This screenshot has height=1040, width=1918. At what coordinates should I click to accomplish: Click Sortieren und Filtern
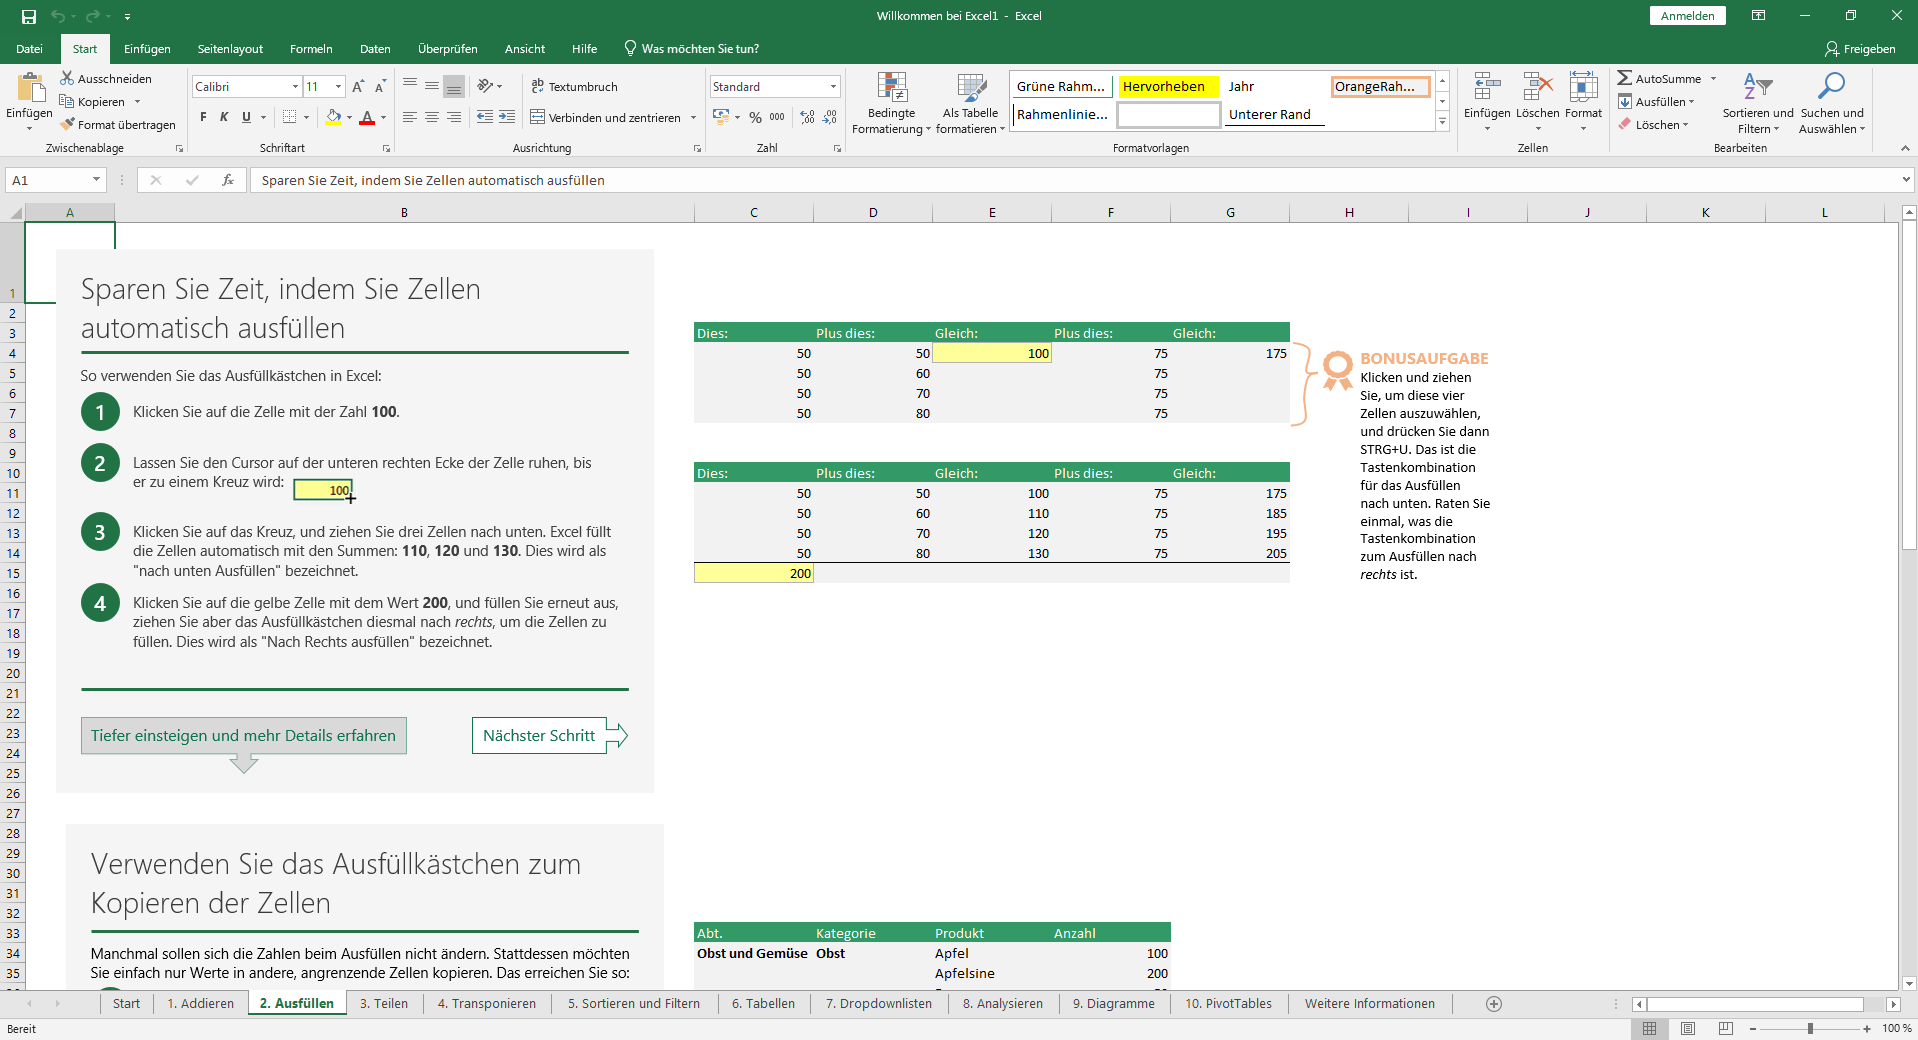[1756, 103]
